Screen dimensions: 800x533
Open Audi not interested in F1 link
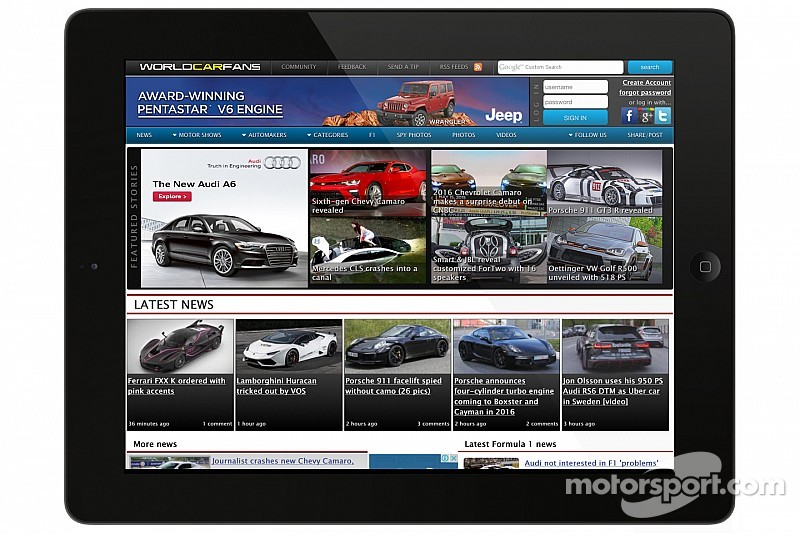591,463
